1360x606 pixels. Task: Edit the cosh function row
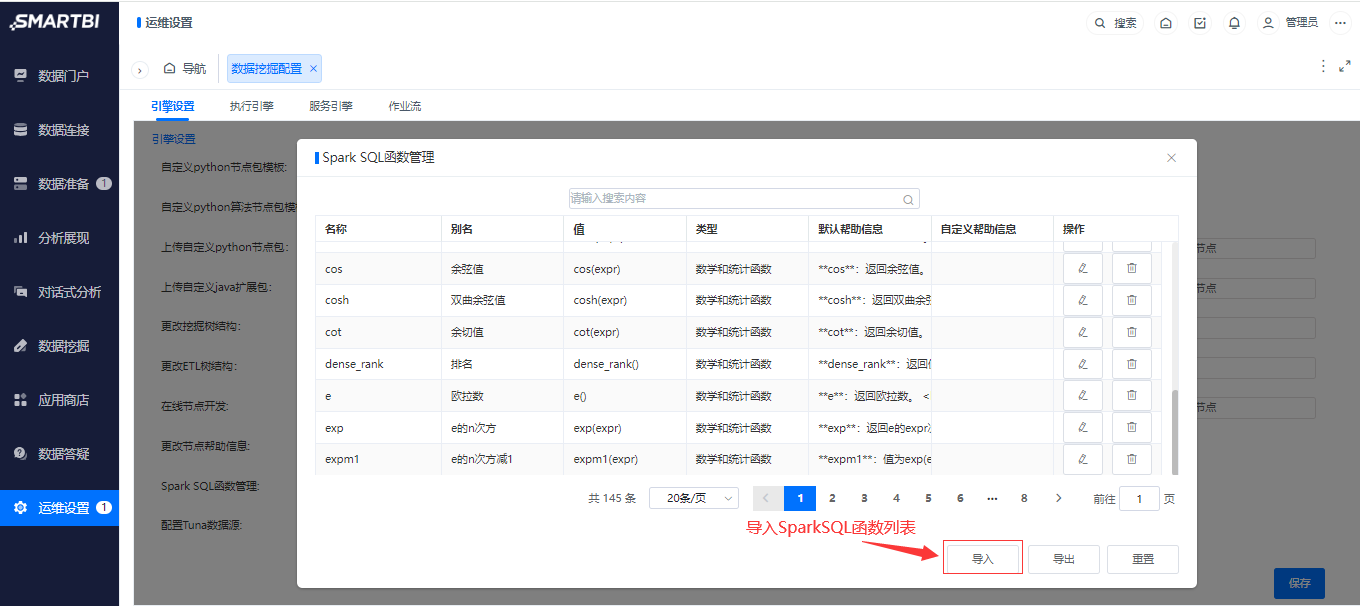(x=1082, y=300)
